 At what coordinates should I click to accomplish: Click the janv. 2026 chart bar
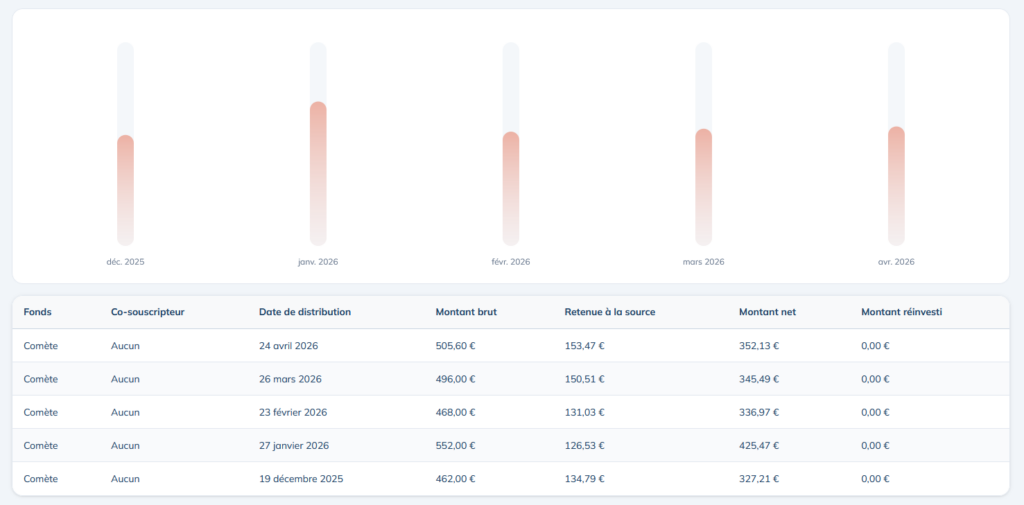pyautogui.click(x=318, y=172)
